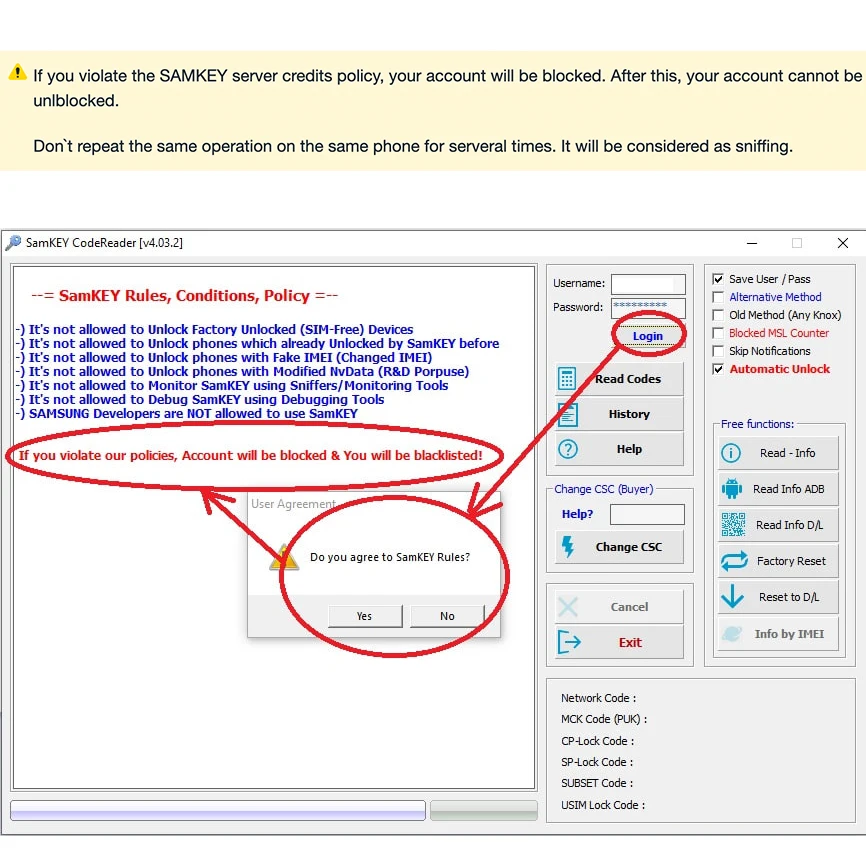Click the 'User Agreement' dialog title
The height and width of the screenshot is (866, 866).
coord(293,504)
